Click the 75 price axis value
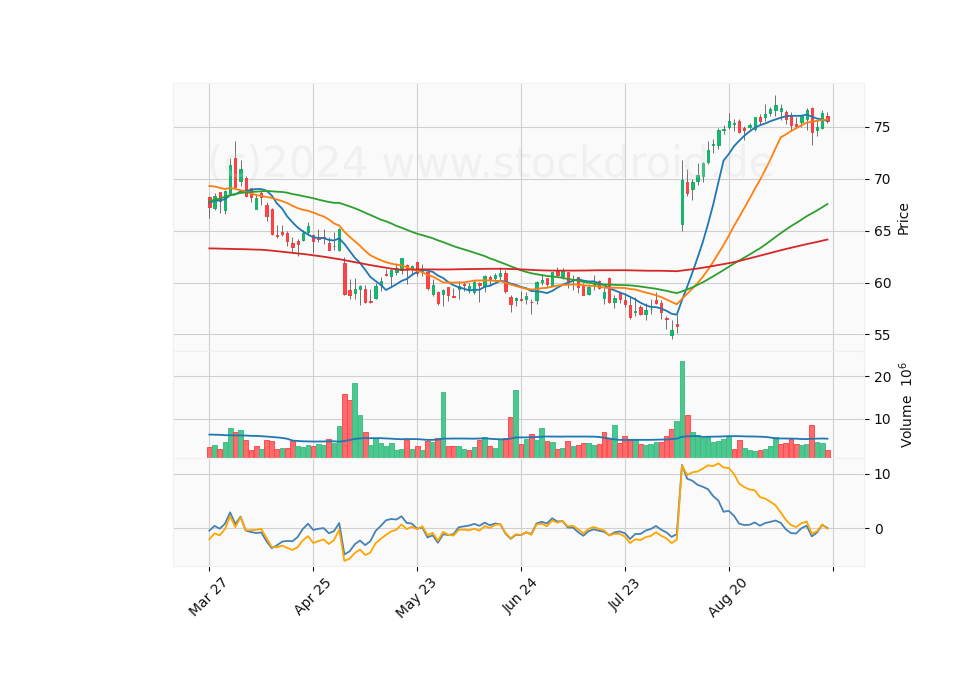This screenshot has width=960, height=690. (x=882, y=127)
